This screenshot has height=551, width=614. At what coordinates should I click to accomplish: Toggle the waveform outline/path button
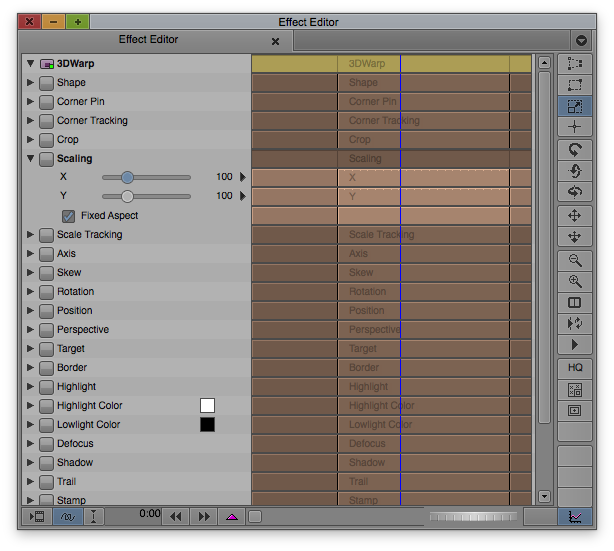tap(68, 517)
